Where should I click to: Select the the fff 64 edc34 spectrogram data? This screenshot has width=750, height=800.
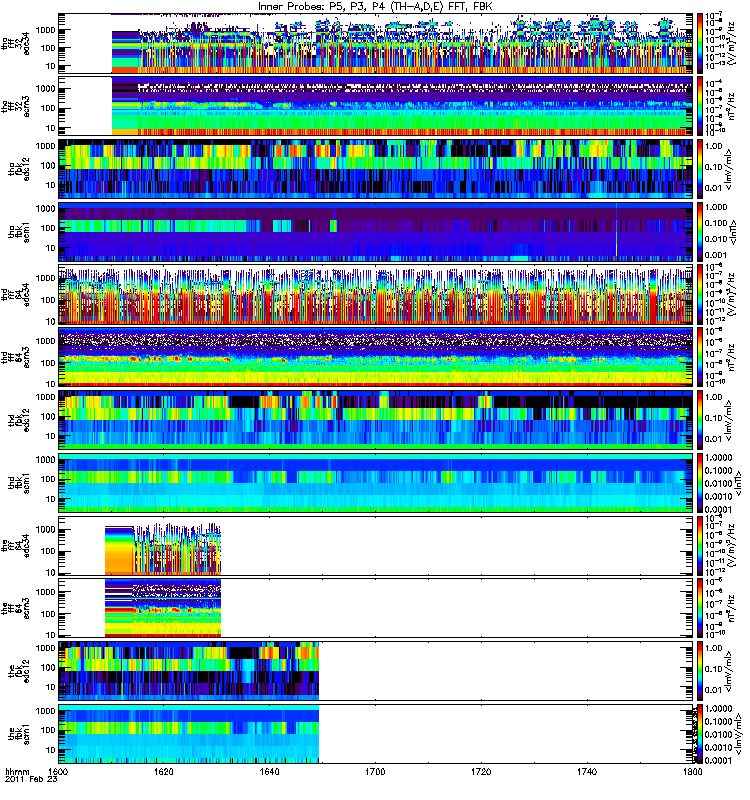(x=163, y=549)
